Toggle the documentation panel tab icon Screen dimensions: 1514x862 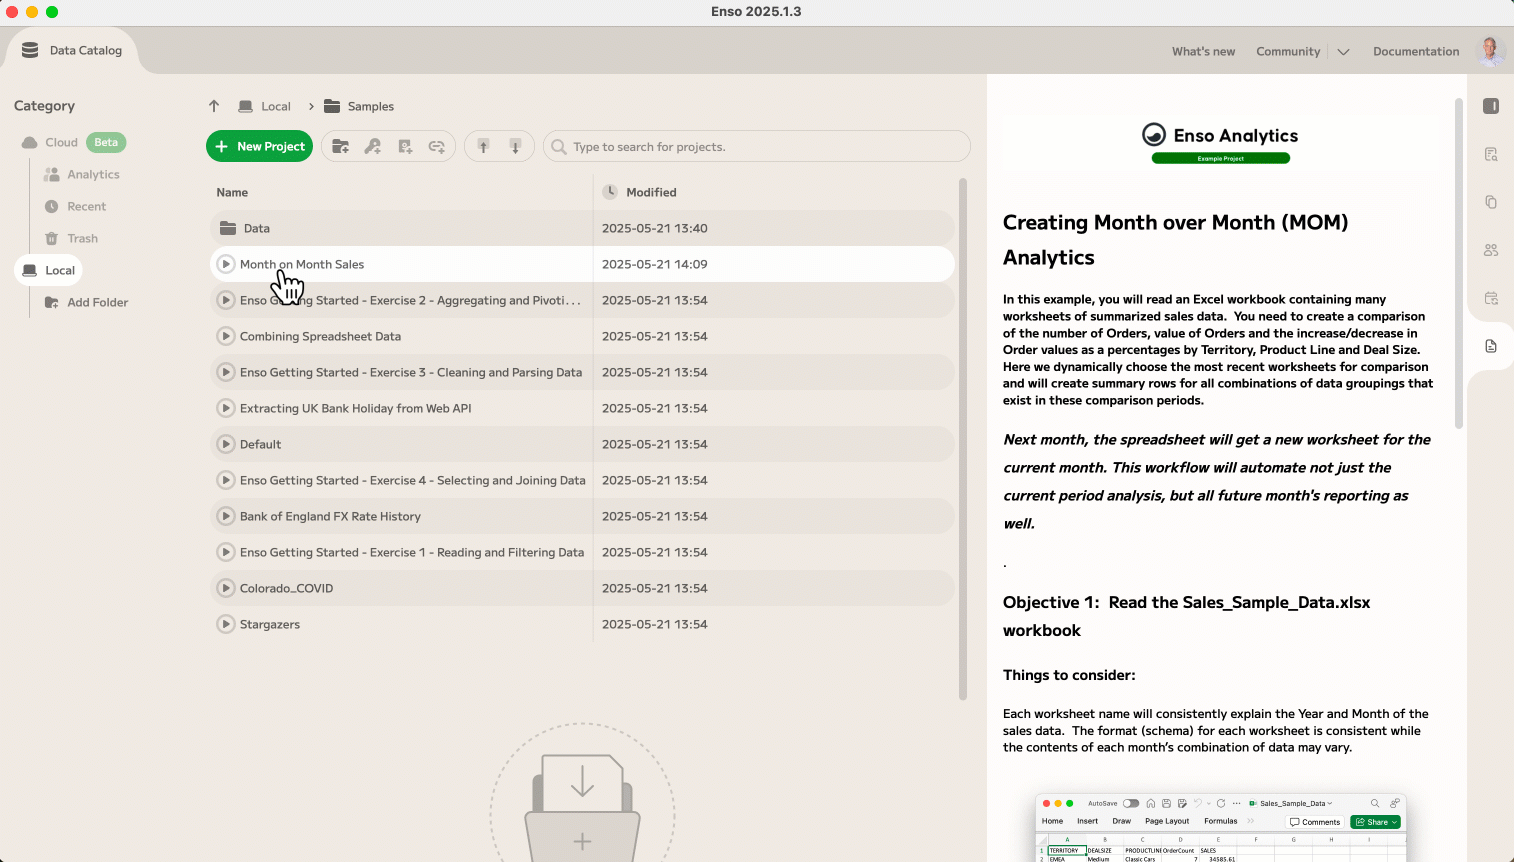point(1491,346)
